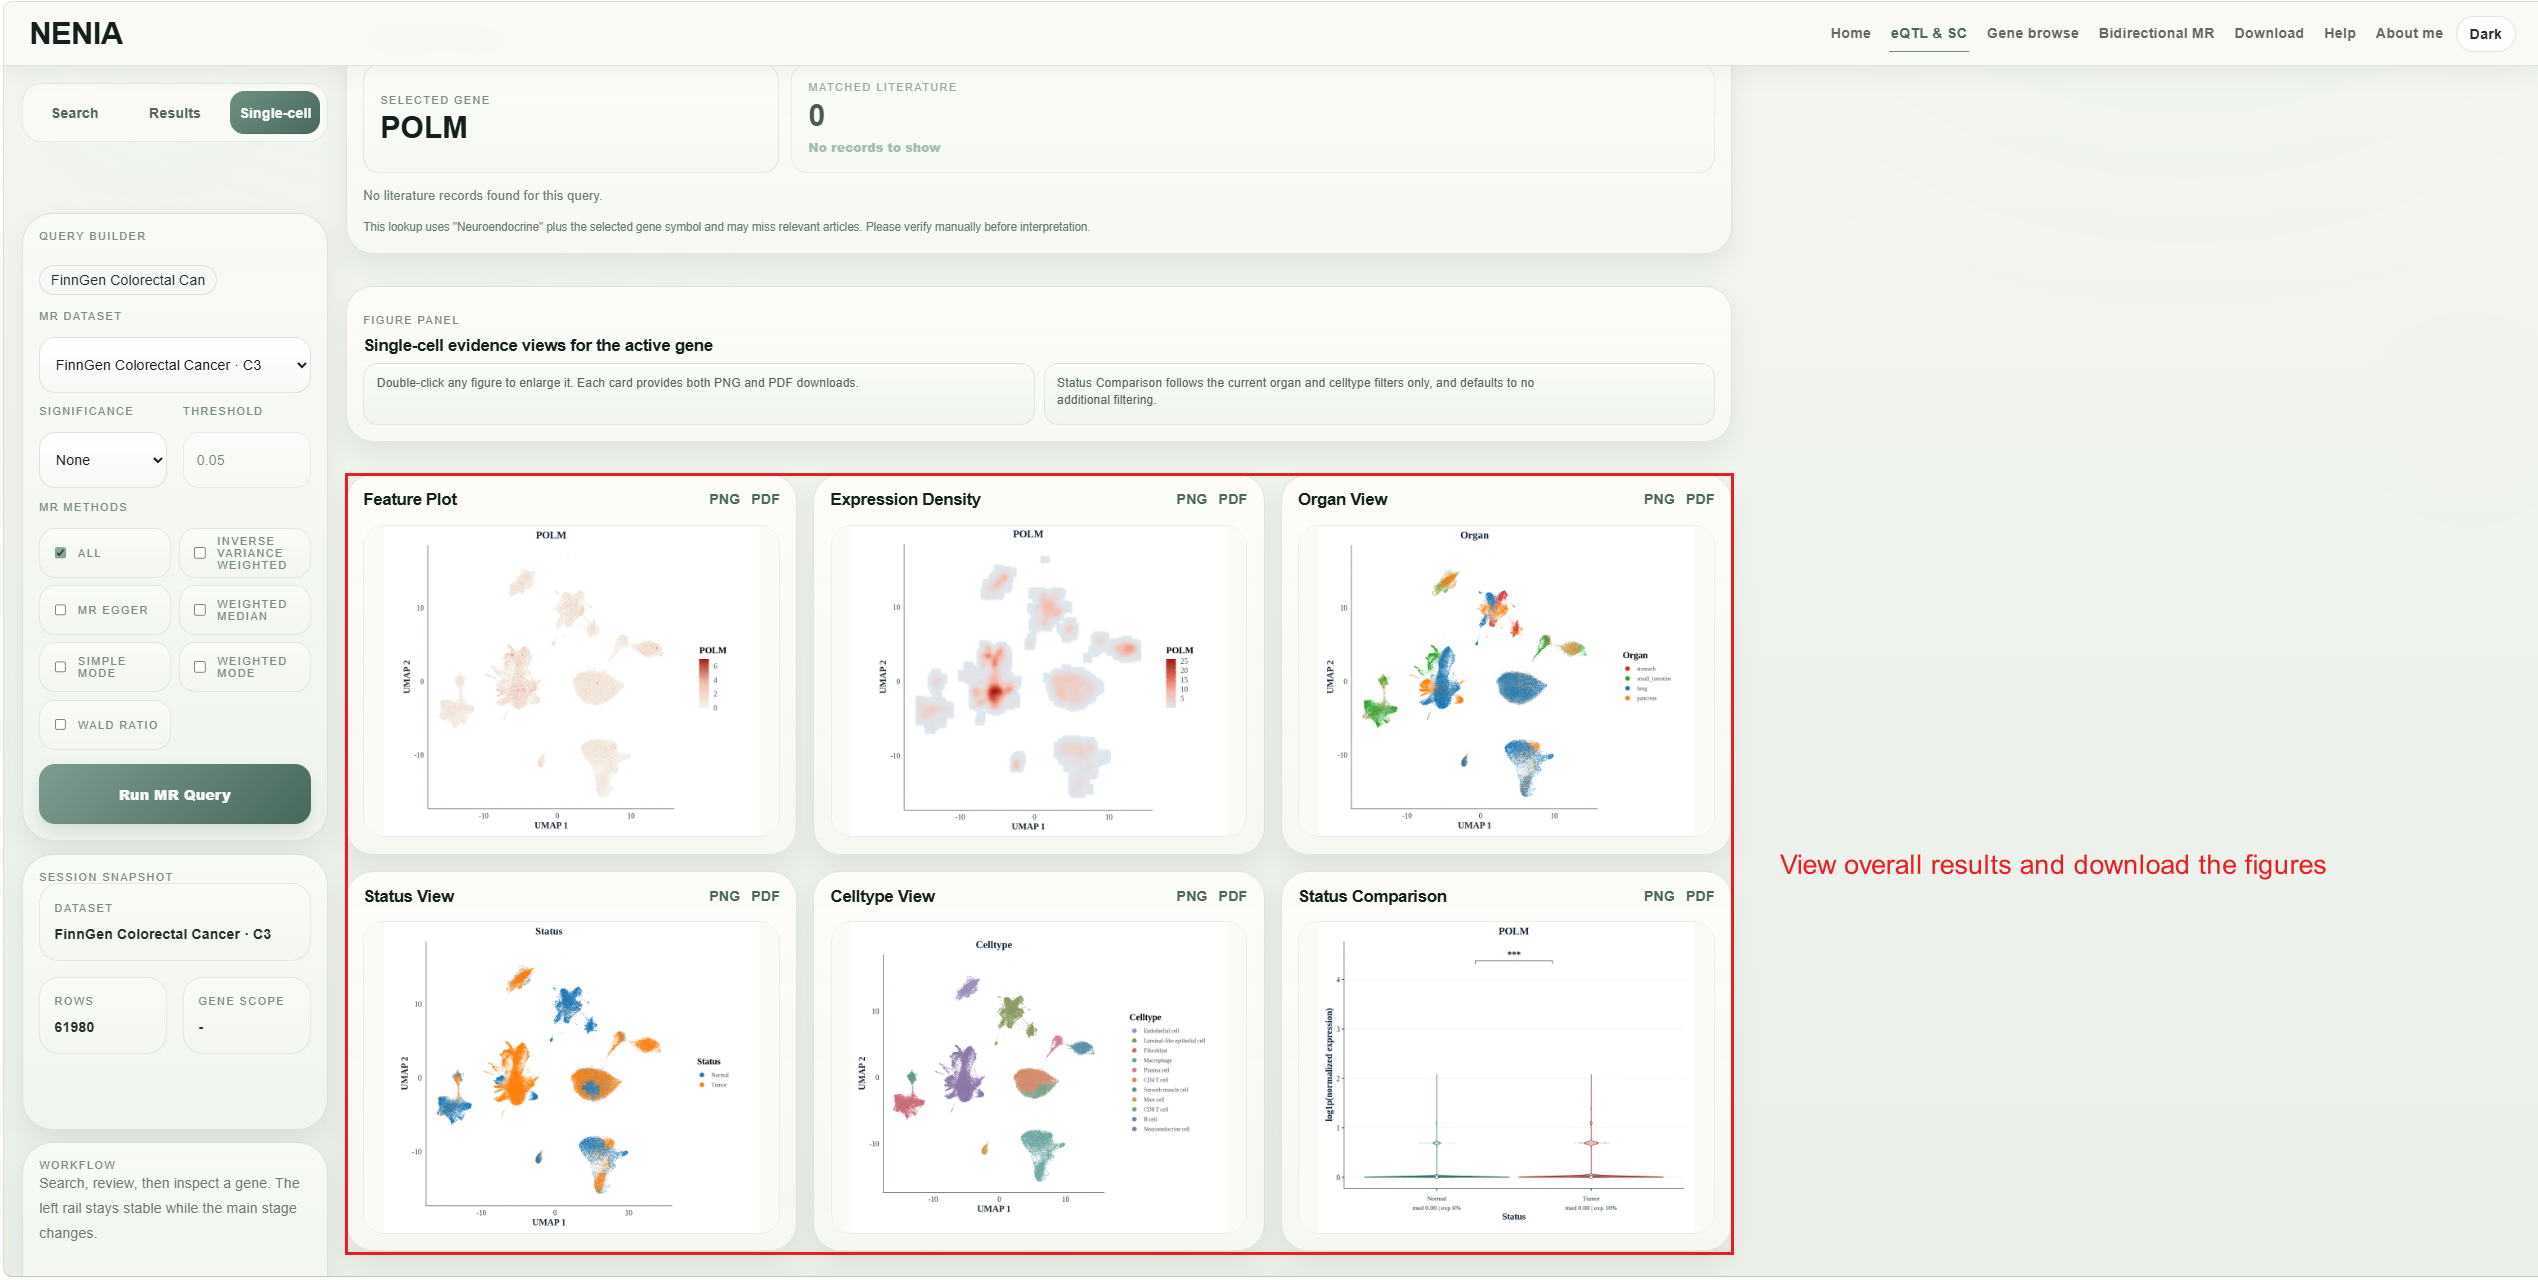Download Status View as PDF
Image resolution: width=2538 pixels, height=1280 pixels.
click(x=765, y=896)
